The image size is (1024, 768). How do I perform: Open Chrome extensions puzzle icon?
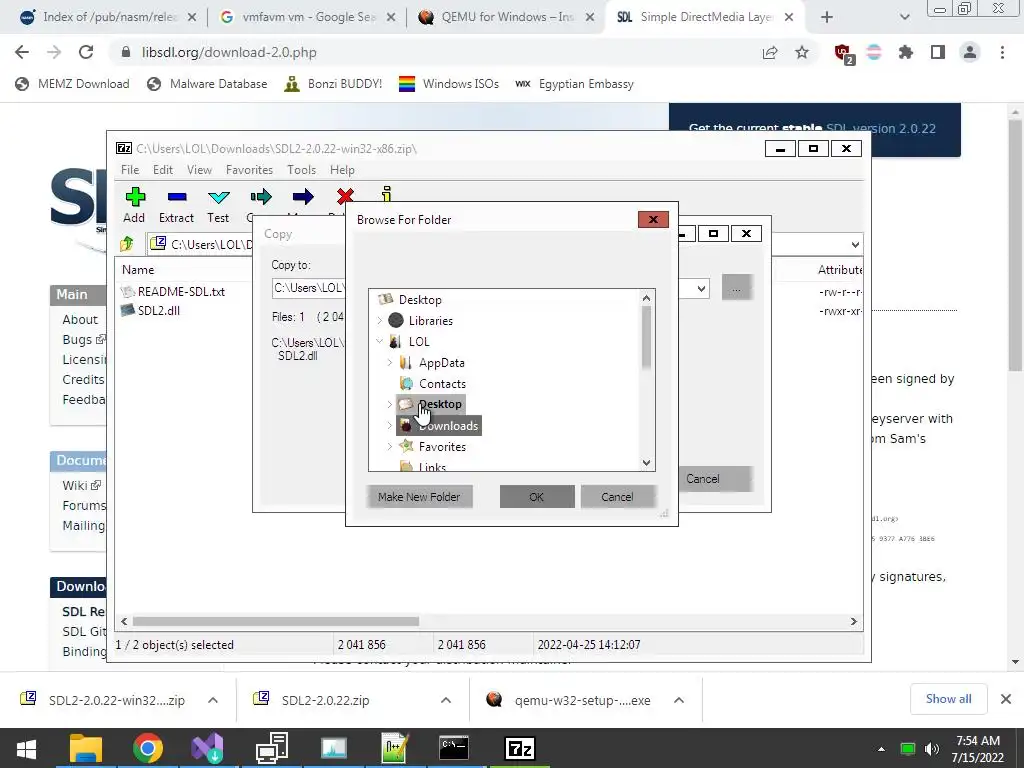(x=906, y=52)
